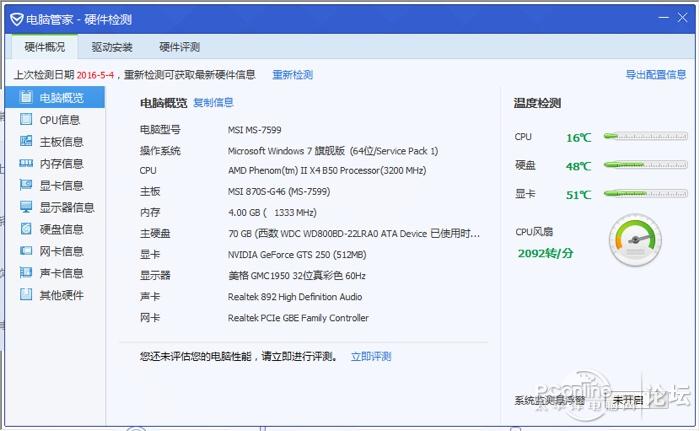Select the 硬盘信息 label in sidebar
Screen dimensions: 700x431
[62, 229]
